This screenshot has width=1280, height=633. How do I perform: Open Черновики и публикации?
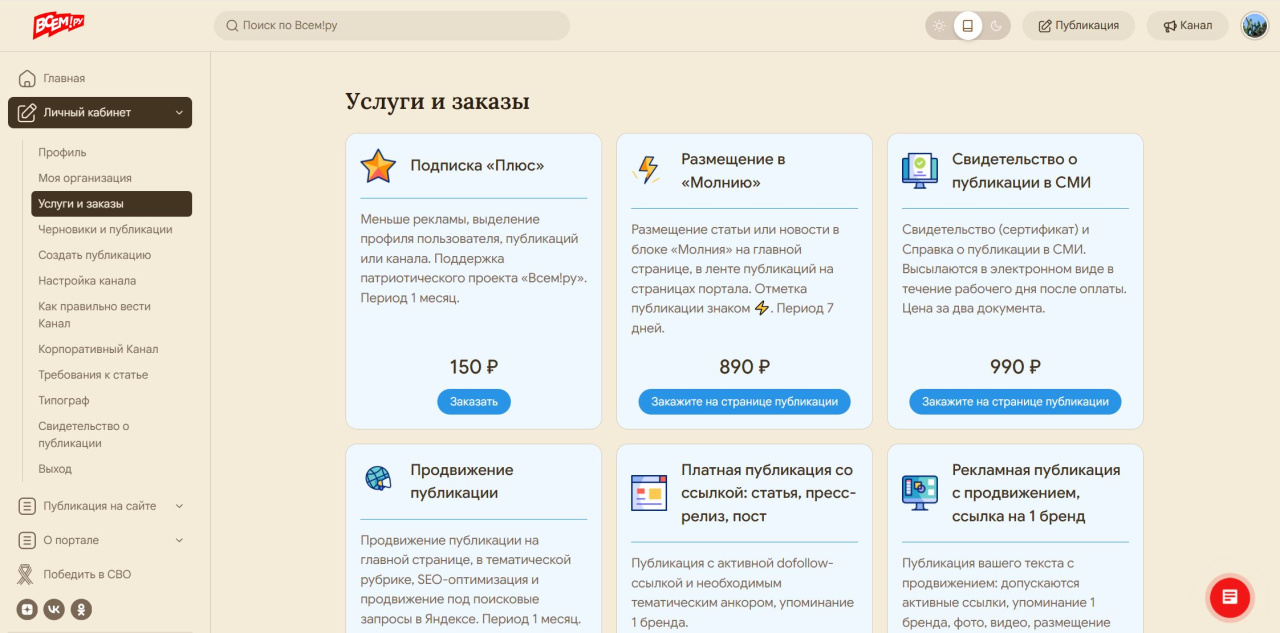[105, 229]
